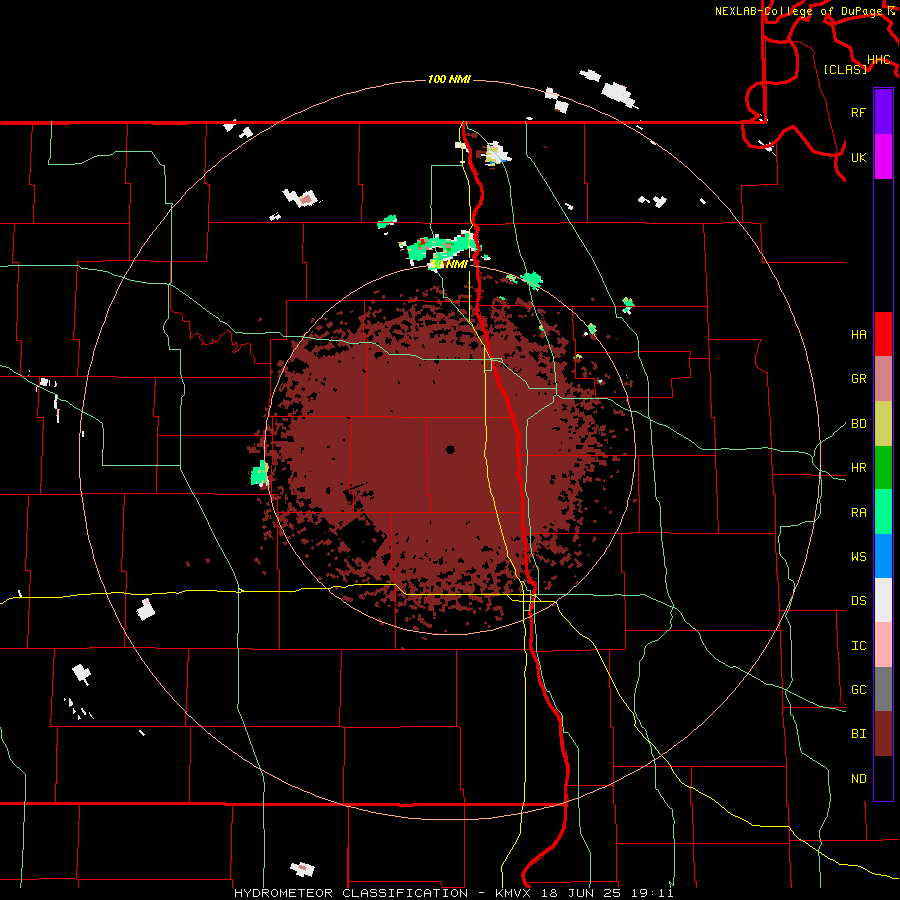Screen dimensions: 900x900
Task: Click the black radar site dot at the scan center
Action: (451, 449)
